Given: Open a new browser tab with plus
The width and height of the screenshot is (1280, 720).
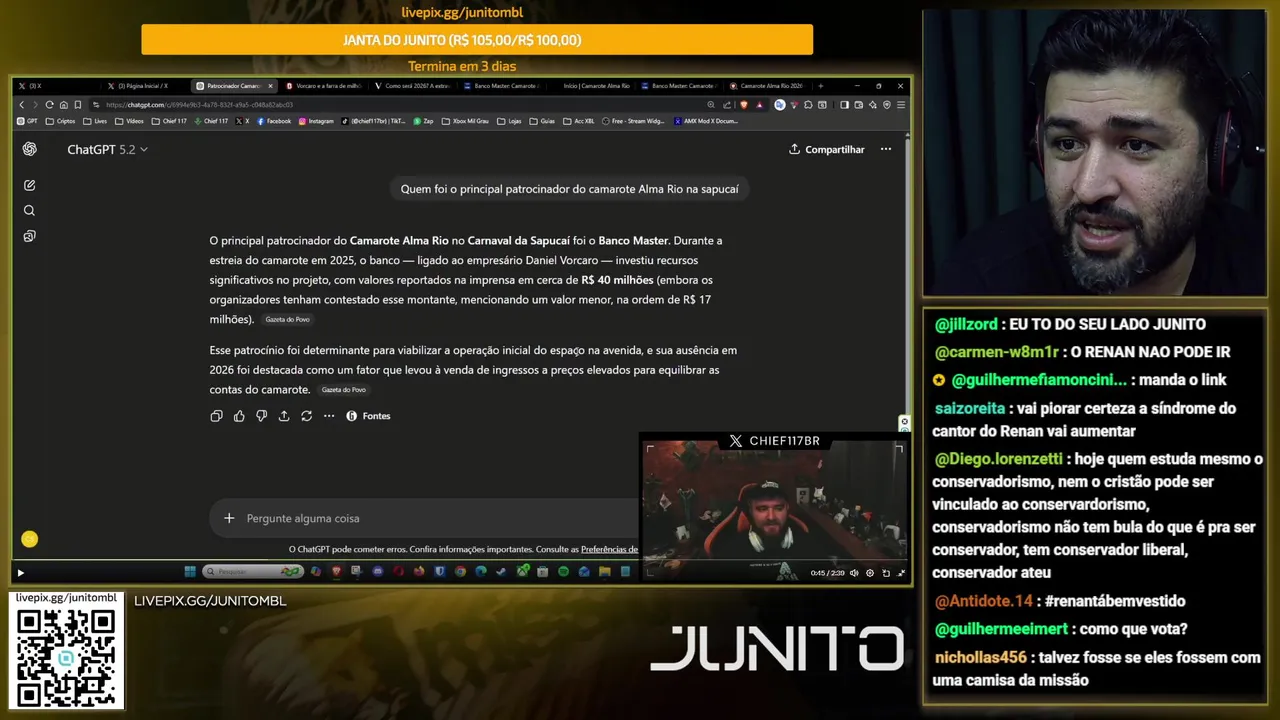Looking at the screenshot, I should tap(821, 86).
